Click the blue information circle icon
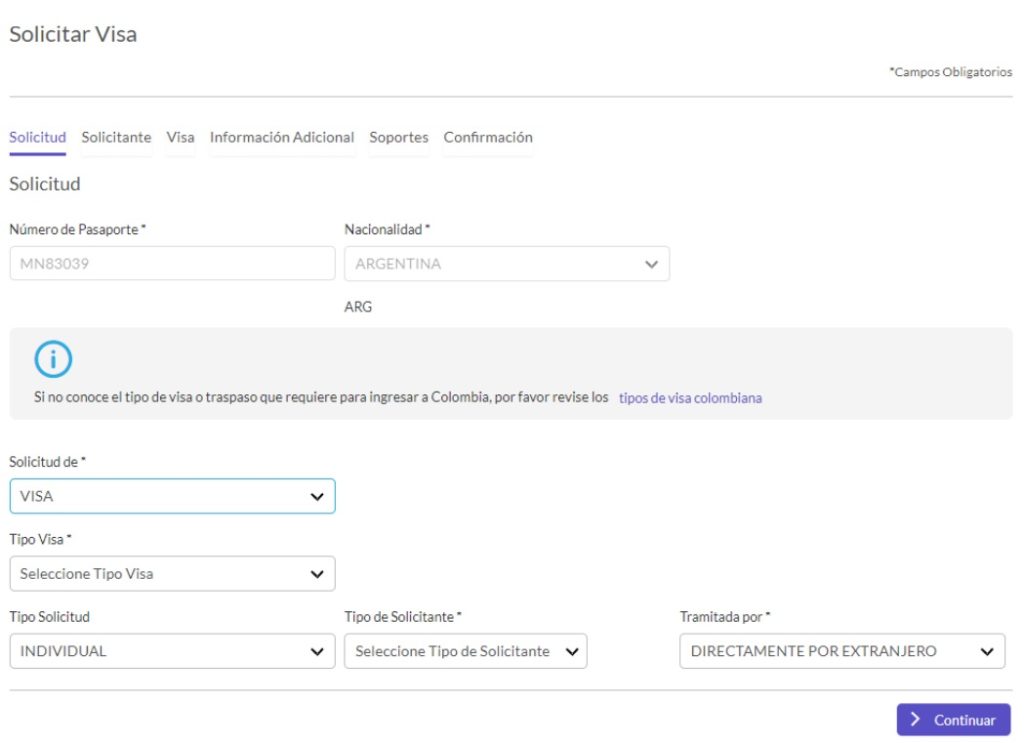 tap(53, 359)
